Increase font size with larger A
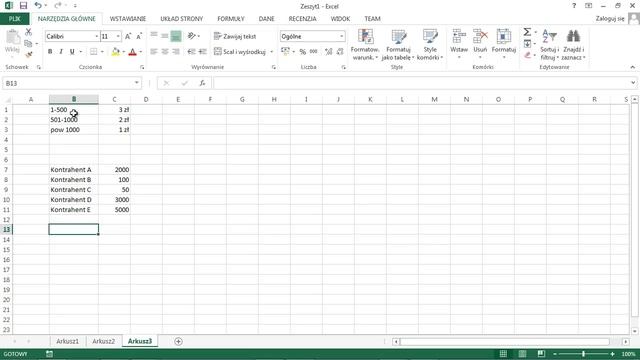Image resolution: width=640 pixels, height=360 pixels. click(x=128, y=36)
